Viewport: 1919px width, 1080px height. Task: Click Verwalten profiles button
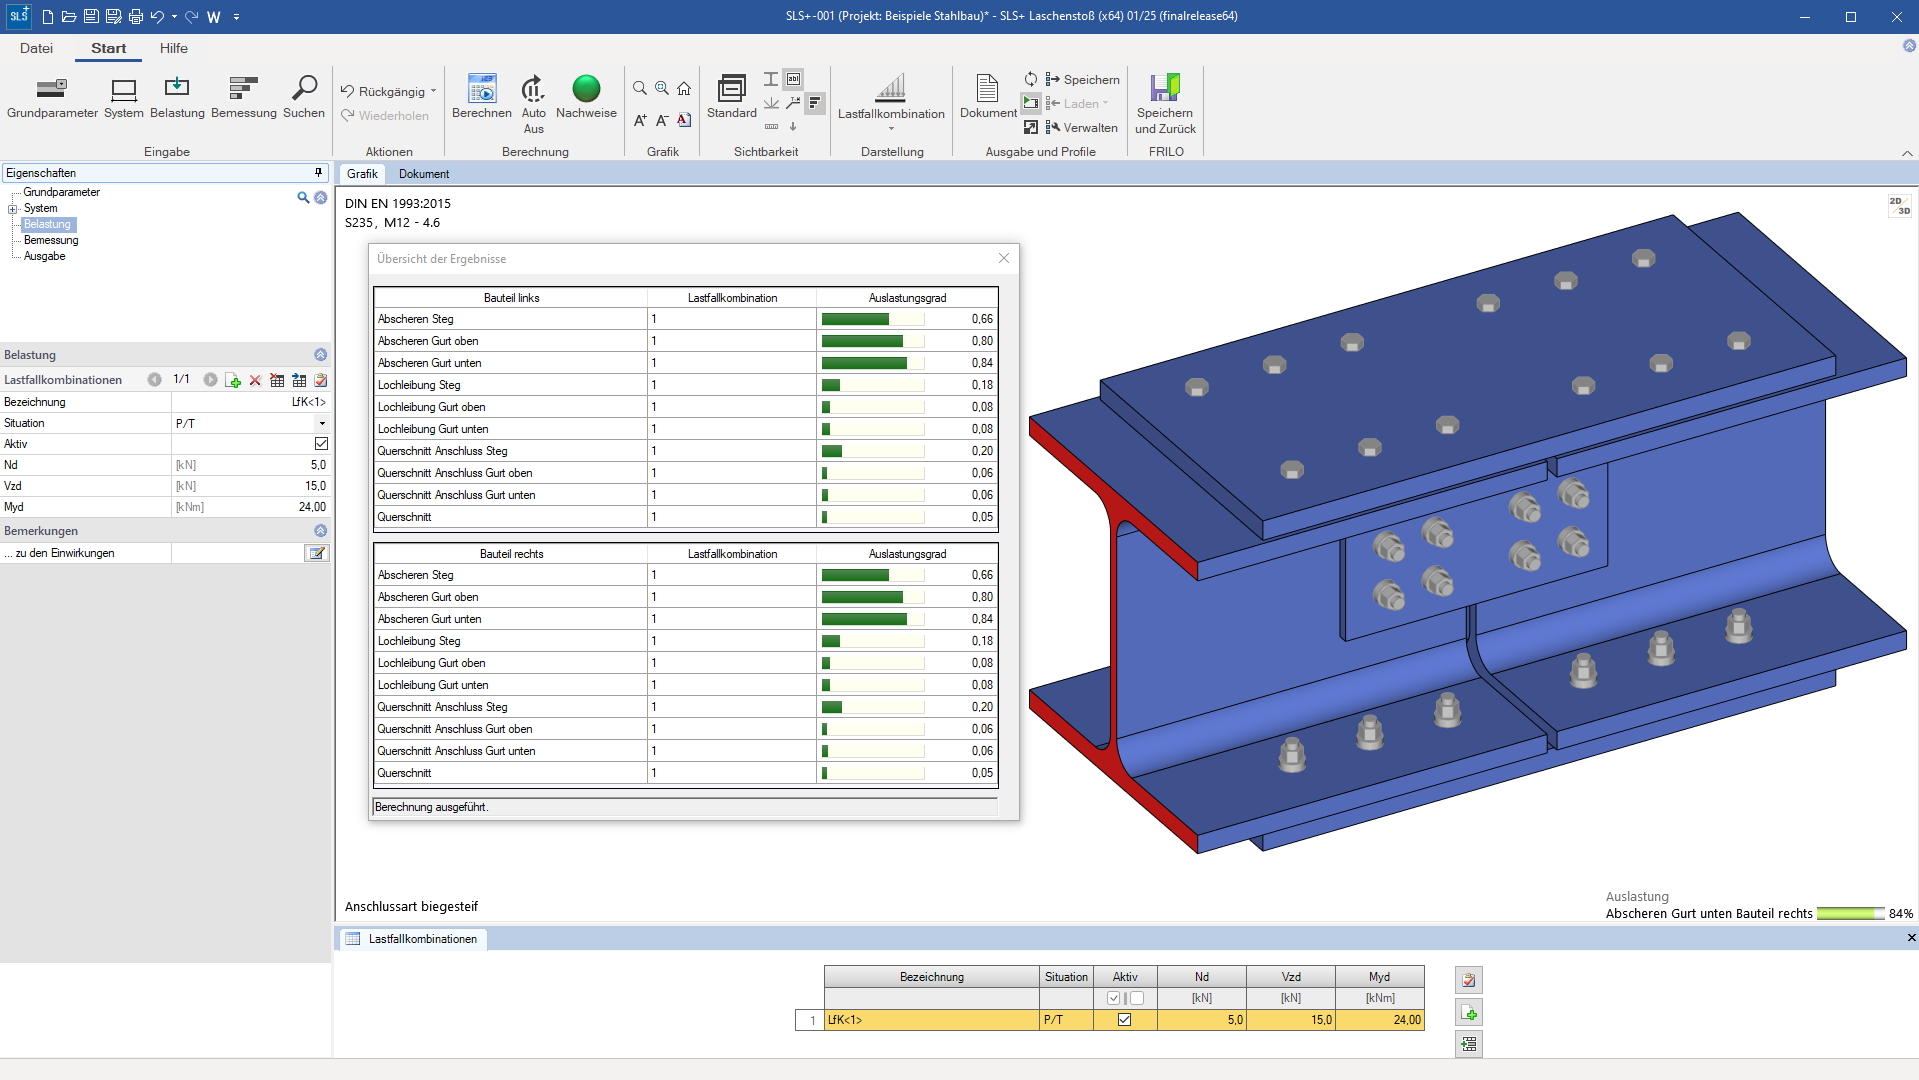pos(1081,127)
